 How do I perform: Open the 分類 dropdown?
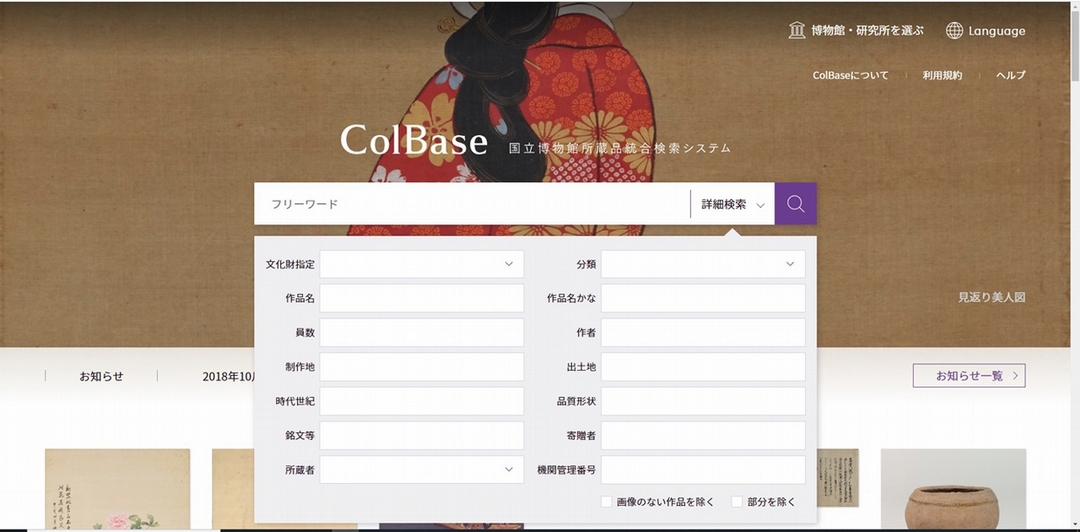click(703, 264)
